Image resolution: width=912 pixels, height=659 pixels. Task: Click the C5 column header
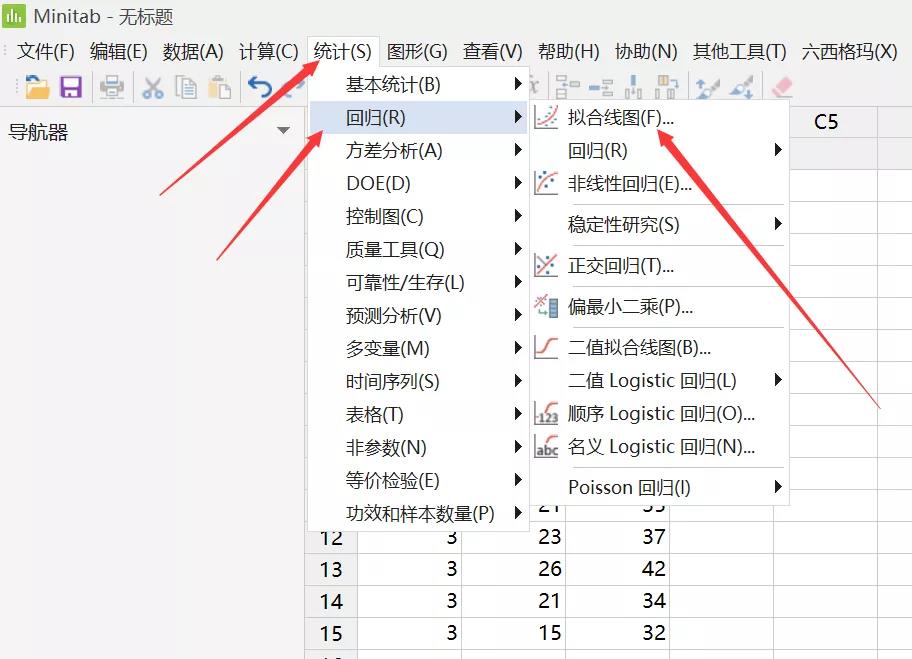pos(825,122)
